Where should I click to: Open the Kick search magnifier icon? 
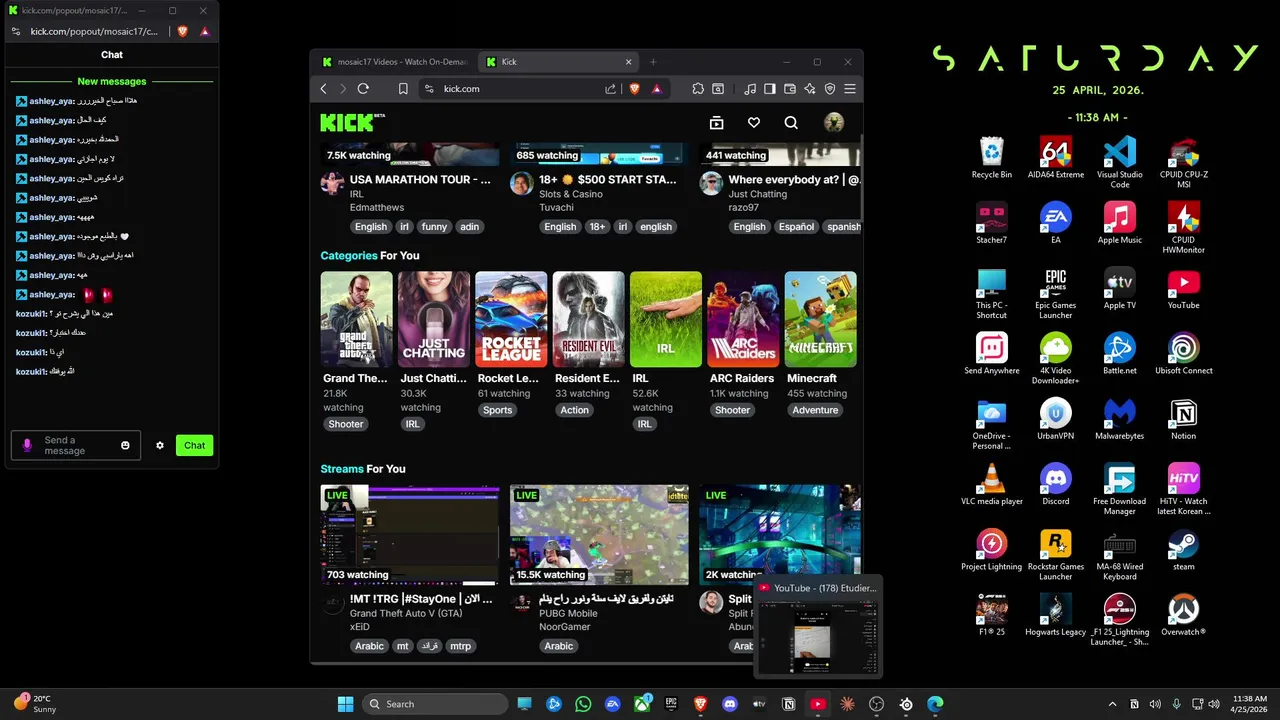pyautogui.click(x=791, y=123)
